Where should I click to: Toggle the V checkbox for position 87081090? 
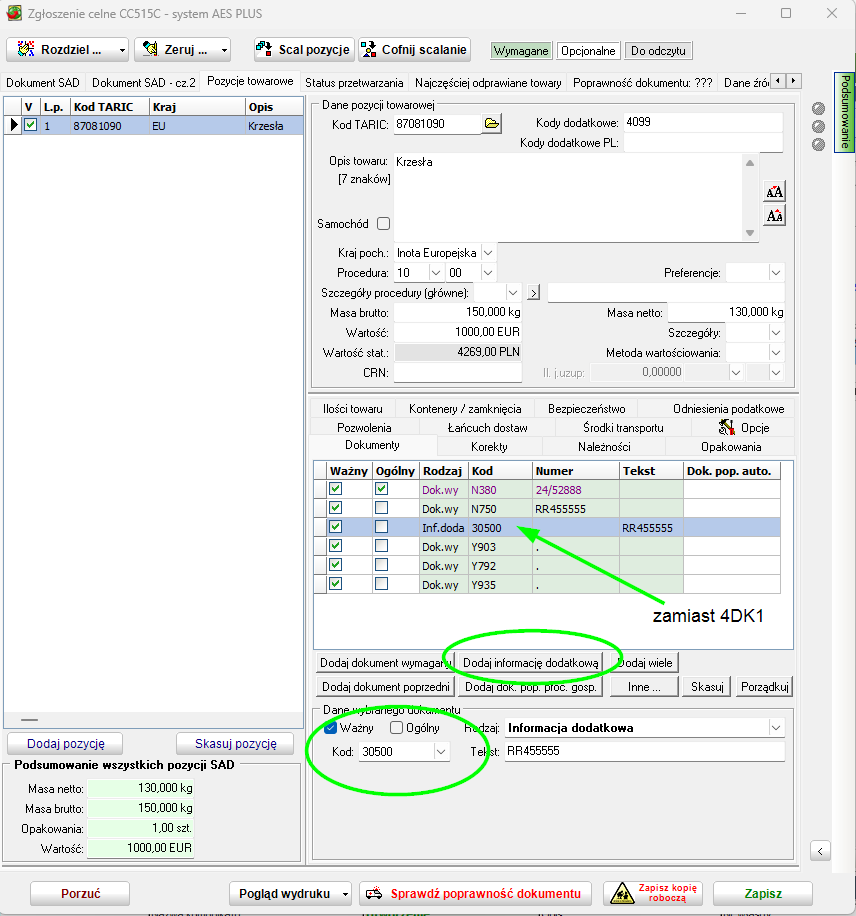tap(30, 124)
